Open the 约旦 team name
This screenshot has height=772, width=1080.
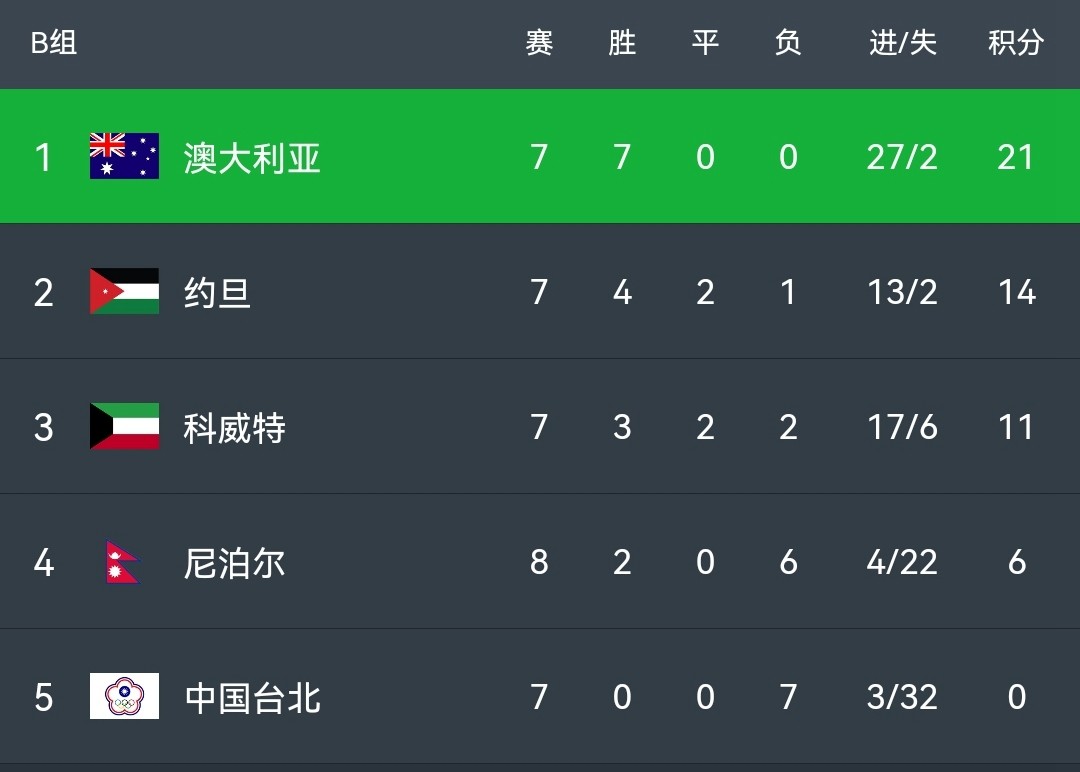tap(217, 293)
